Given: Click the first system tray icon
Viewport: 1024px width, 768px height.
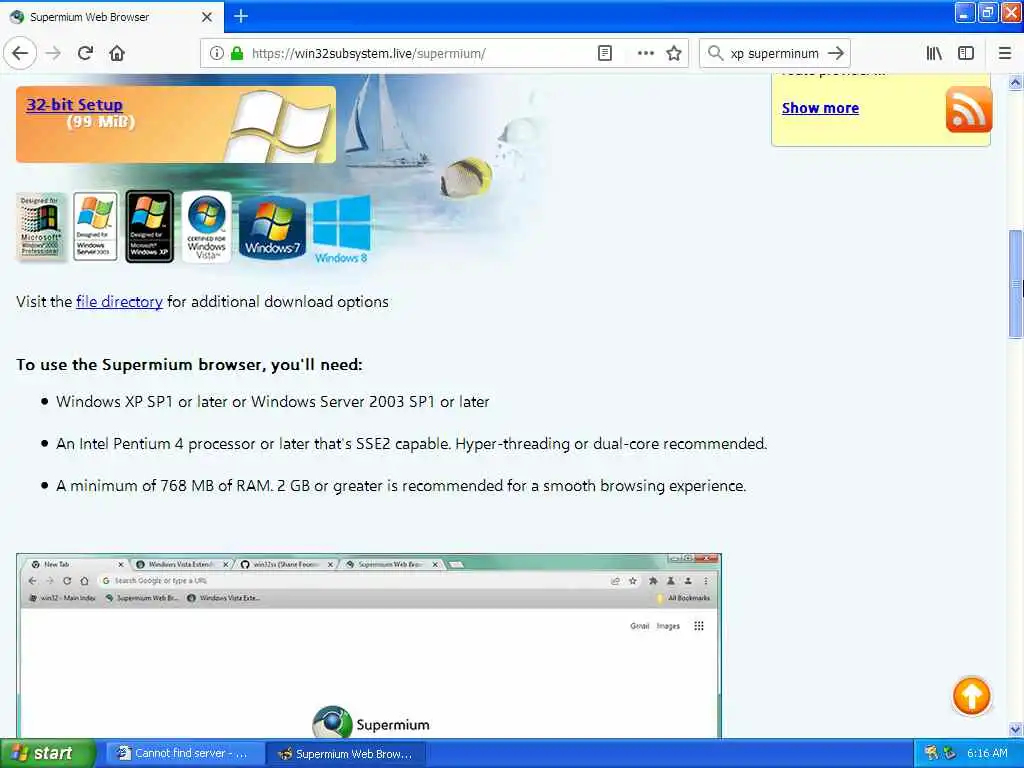Looking at the screenshot, I should (931, 753).
